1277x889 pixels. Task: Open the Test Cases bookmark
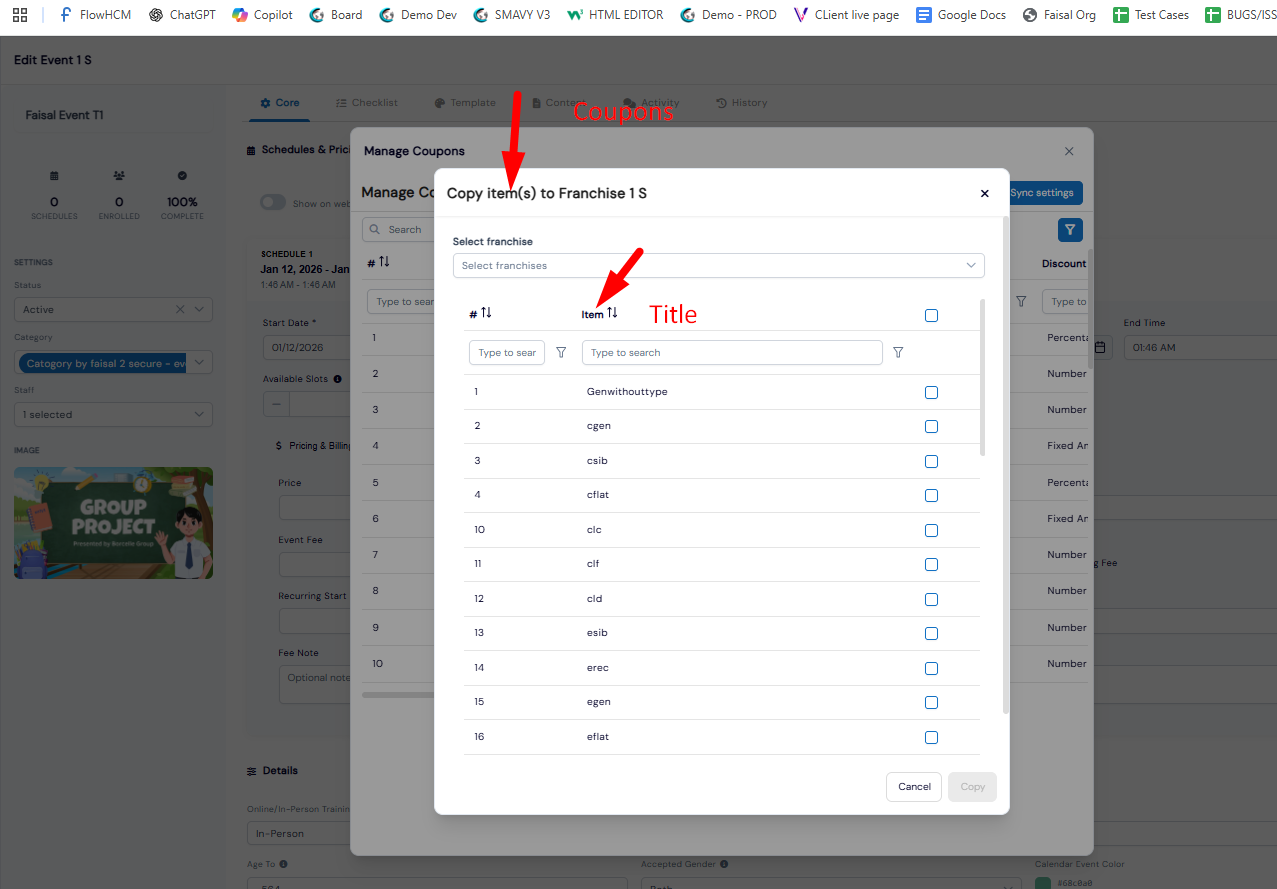coord(1151,15)
